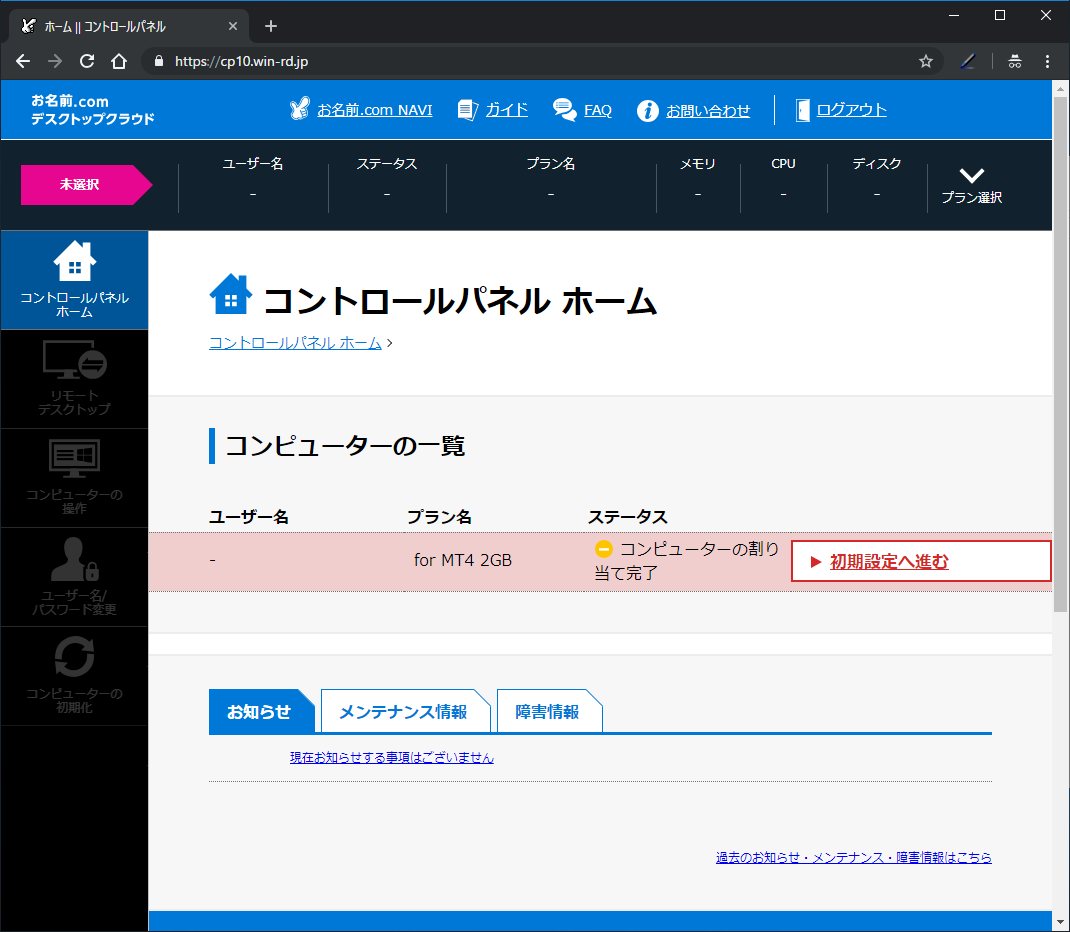Follow the コントロールパネル ホーム breadcrumb link

[295, 343]
